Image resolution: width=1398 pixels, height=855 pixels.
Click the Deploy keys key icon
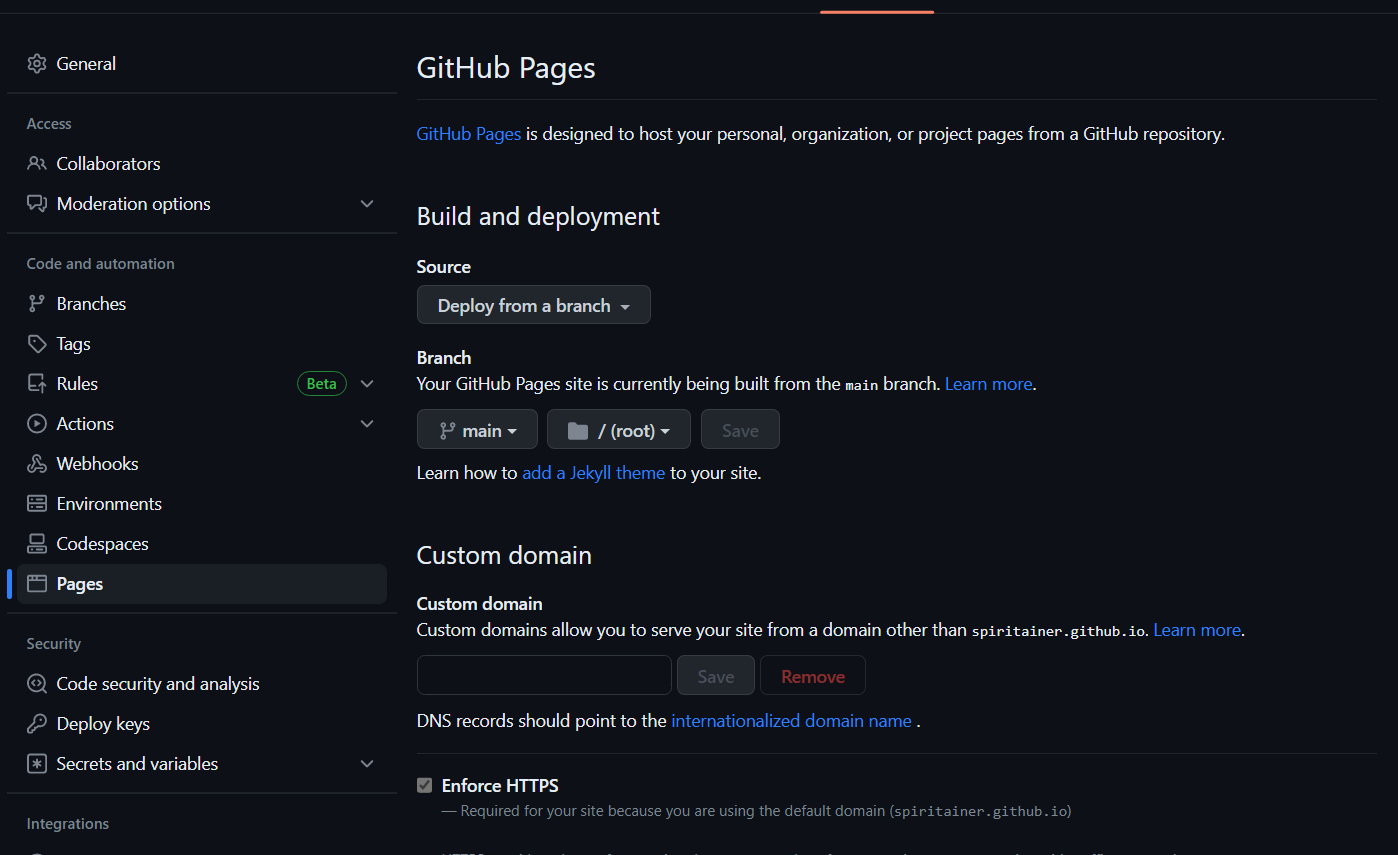[x=37, y=724]
